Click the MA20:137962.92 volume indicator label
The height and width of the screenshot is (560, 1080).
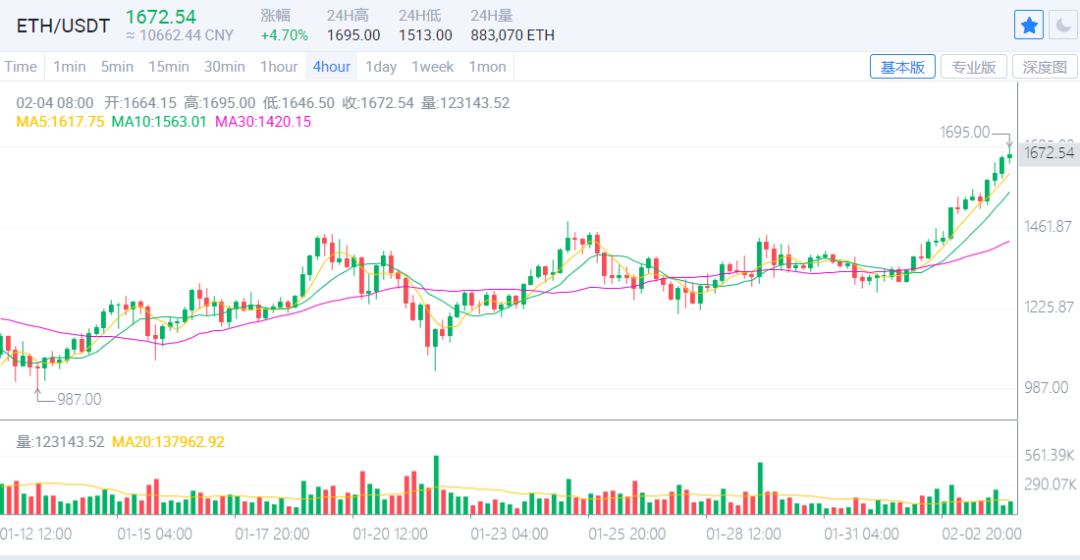(x=168, y=442)
